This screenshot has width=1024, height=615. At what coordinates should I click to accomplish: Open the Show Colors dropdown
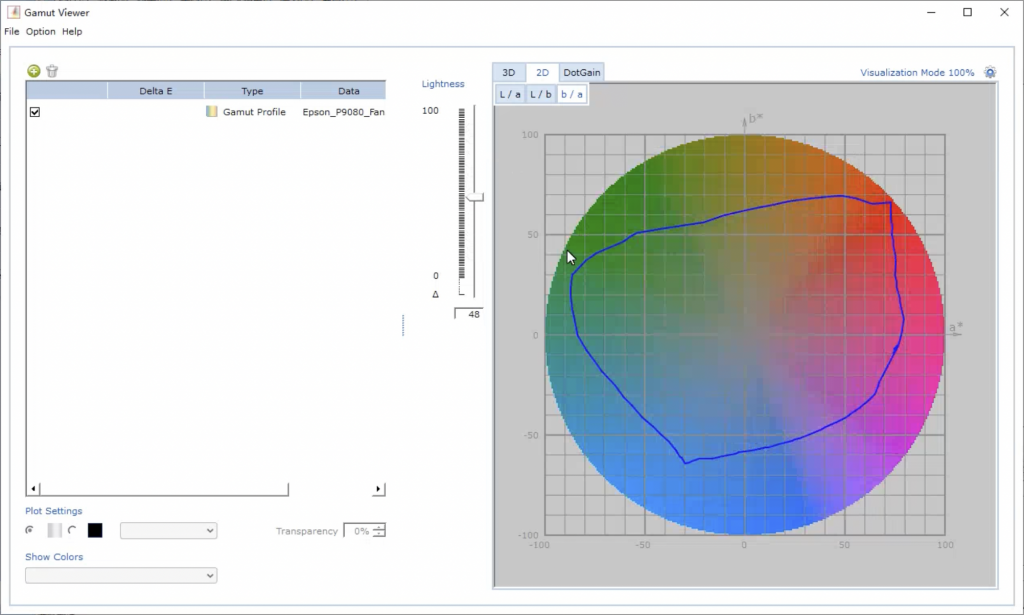tap(121, 575)
